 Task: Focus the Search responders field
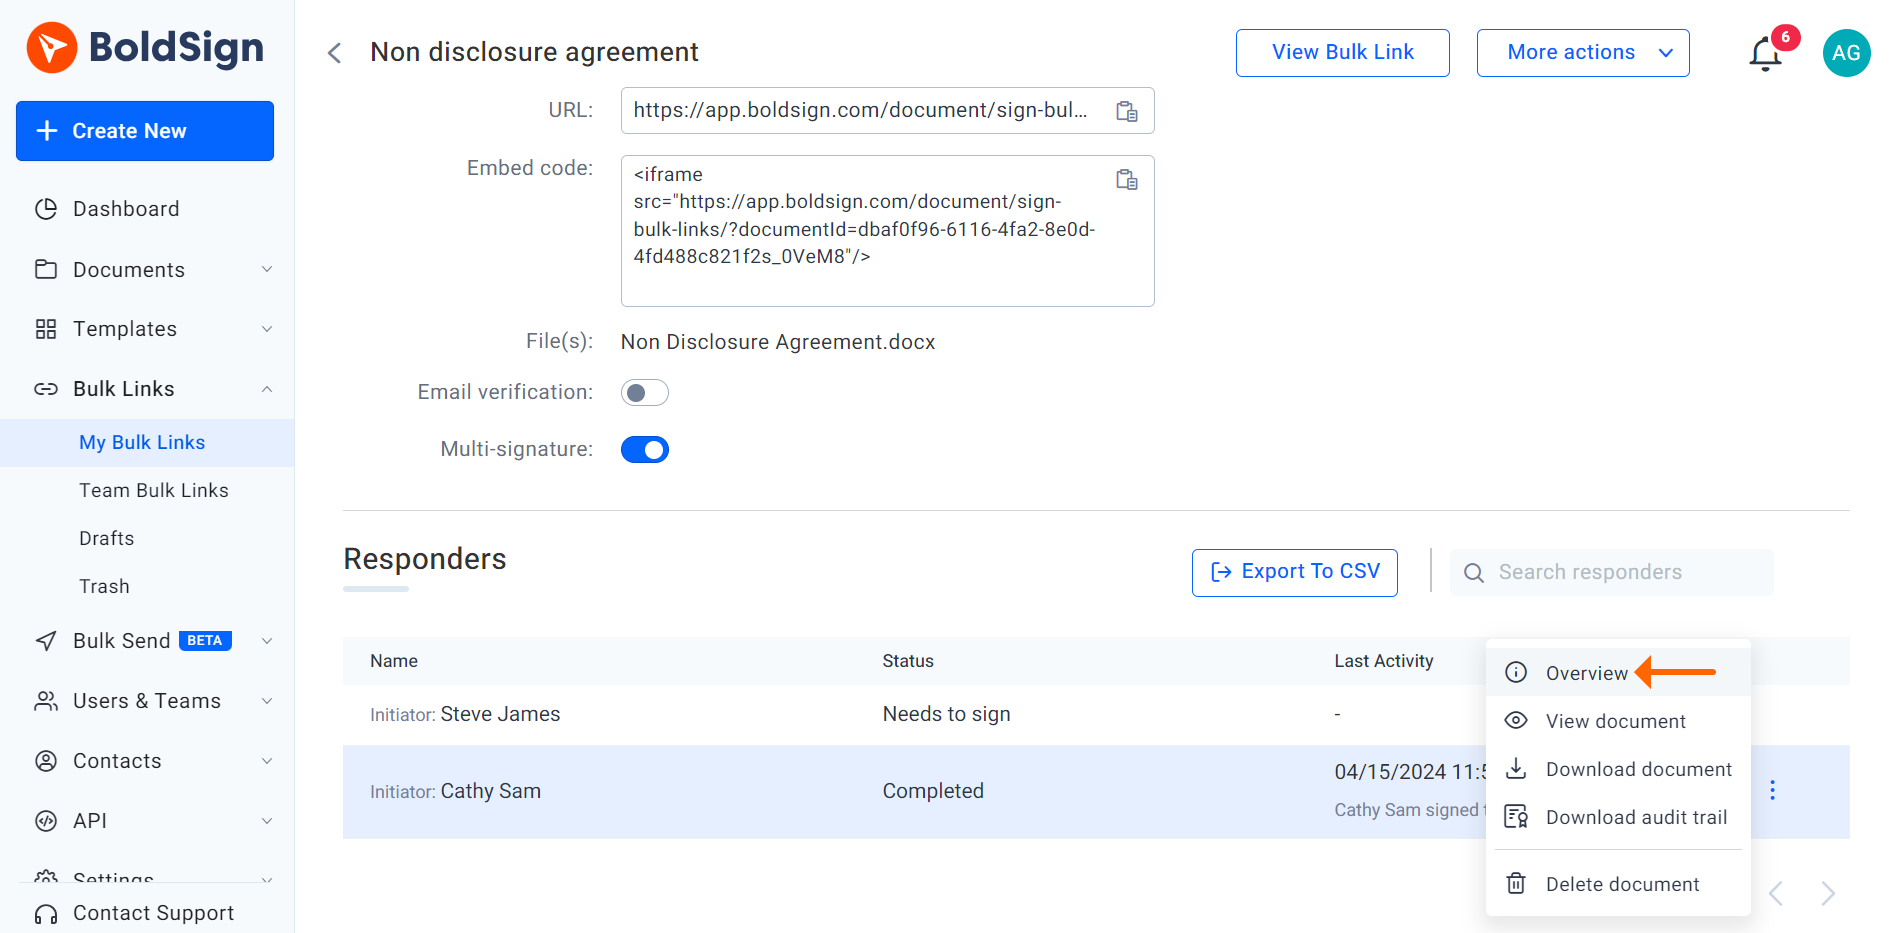(1612, 573)
